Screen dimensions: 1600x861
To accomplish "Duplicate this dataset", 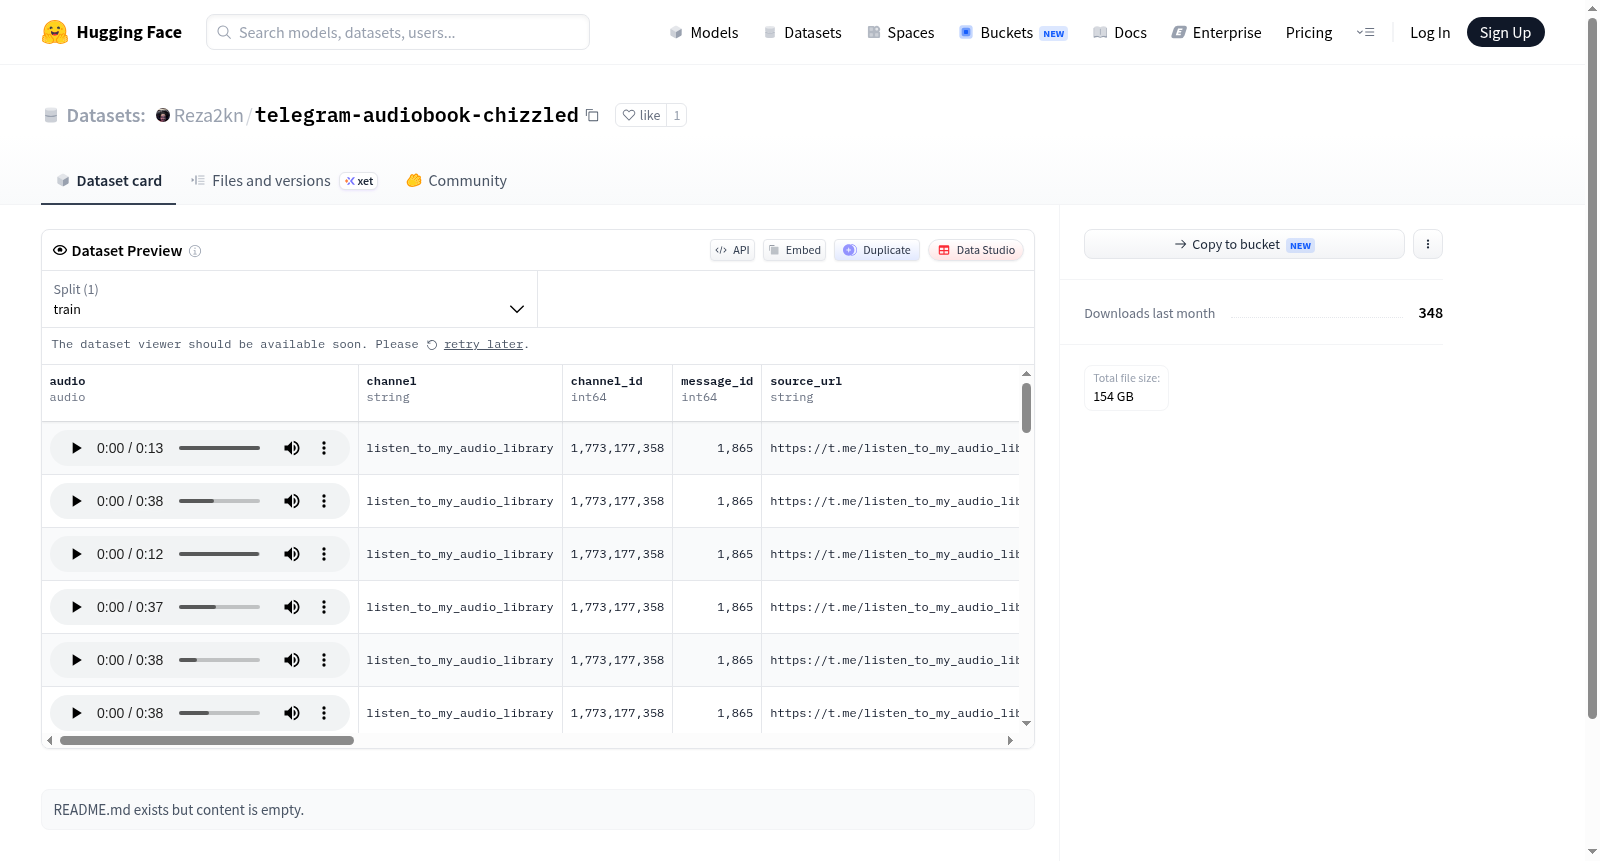I will [877, 250].
